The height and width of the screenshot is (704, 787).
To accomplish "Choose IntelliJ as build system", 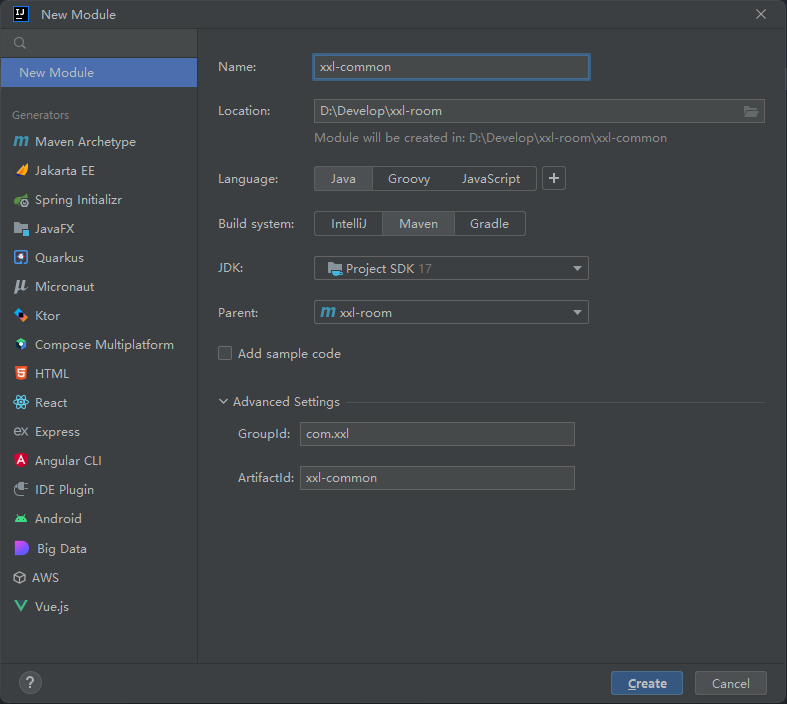I will pyautogui.click(x=349, y=223).
